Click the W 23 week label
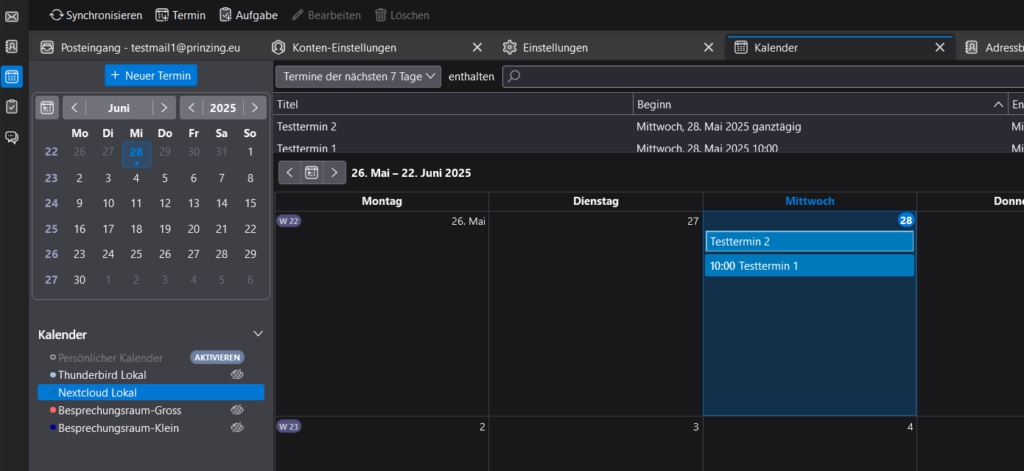Viewport: 1024px width, 471px height. (x=289, y=426)
